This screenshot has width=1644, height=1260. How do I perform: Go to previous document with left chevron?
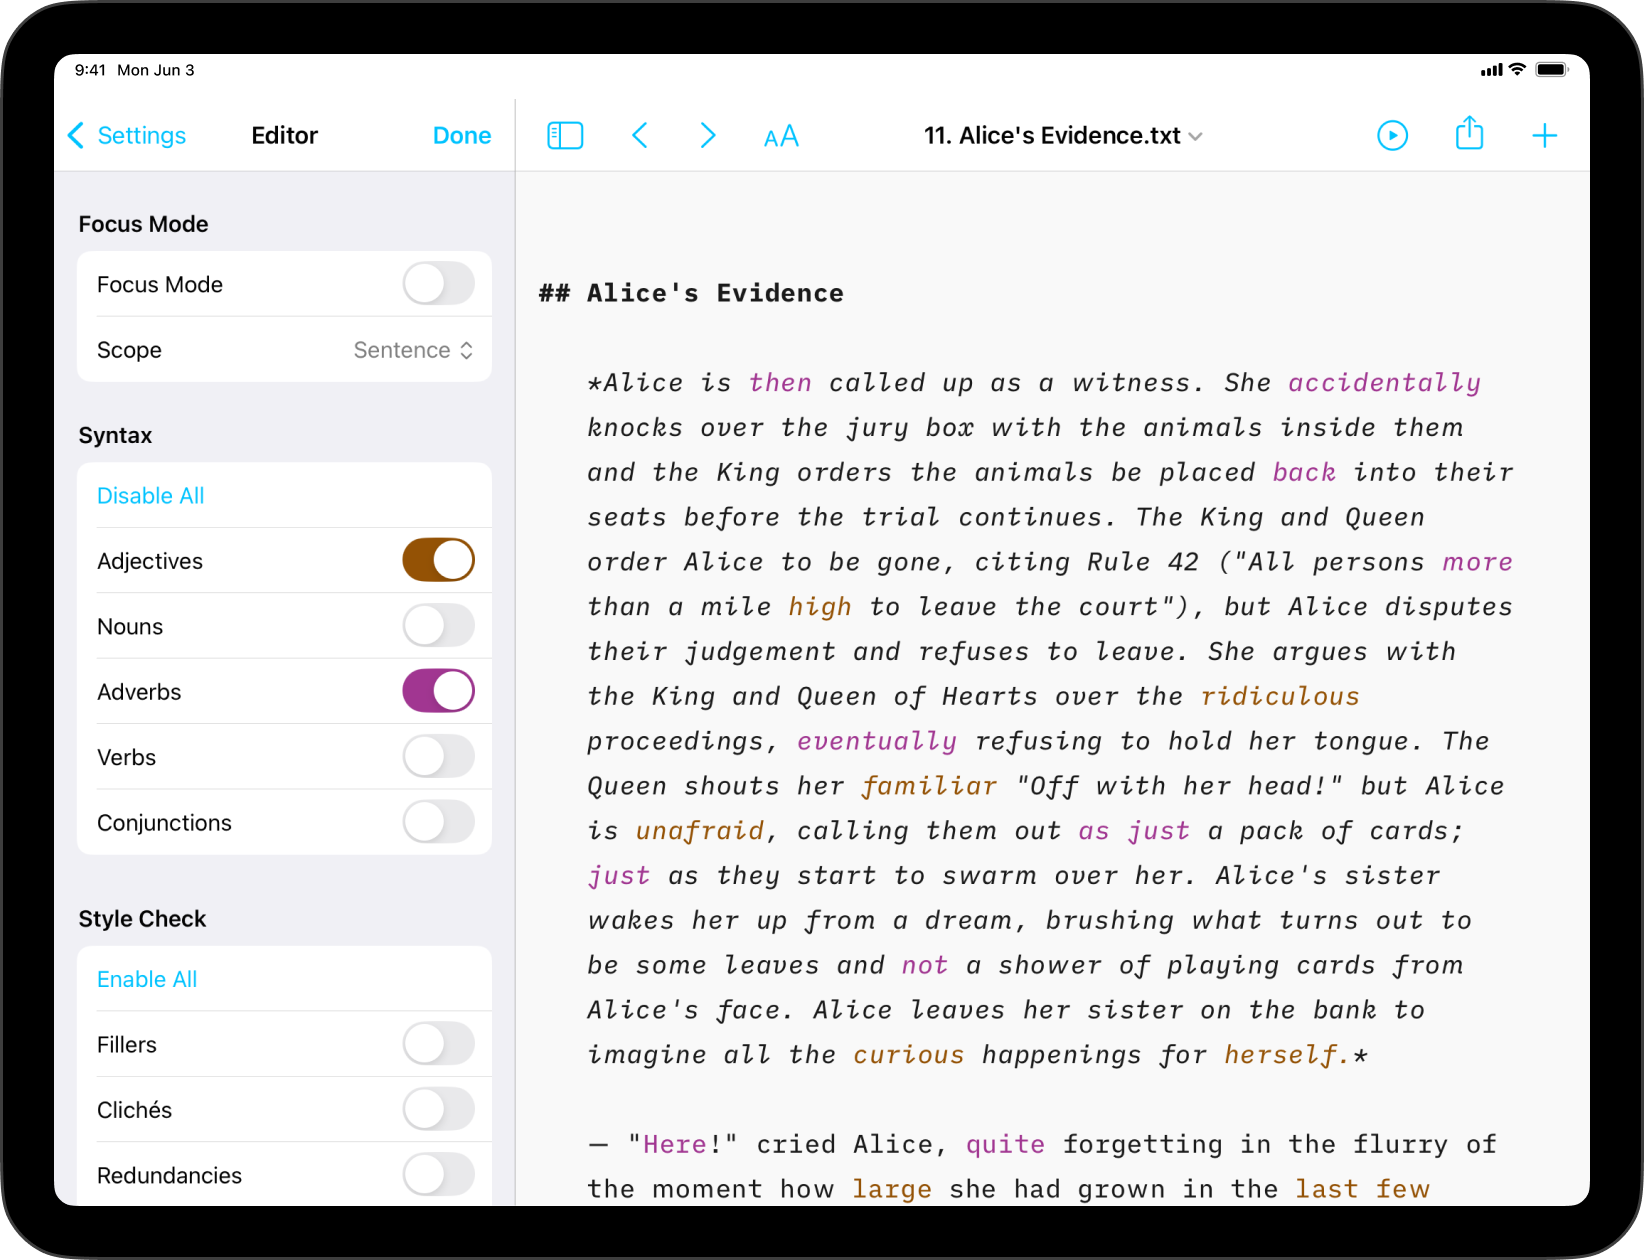pyautogui.click(x=640, y=136)
